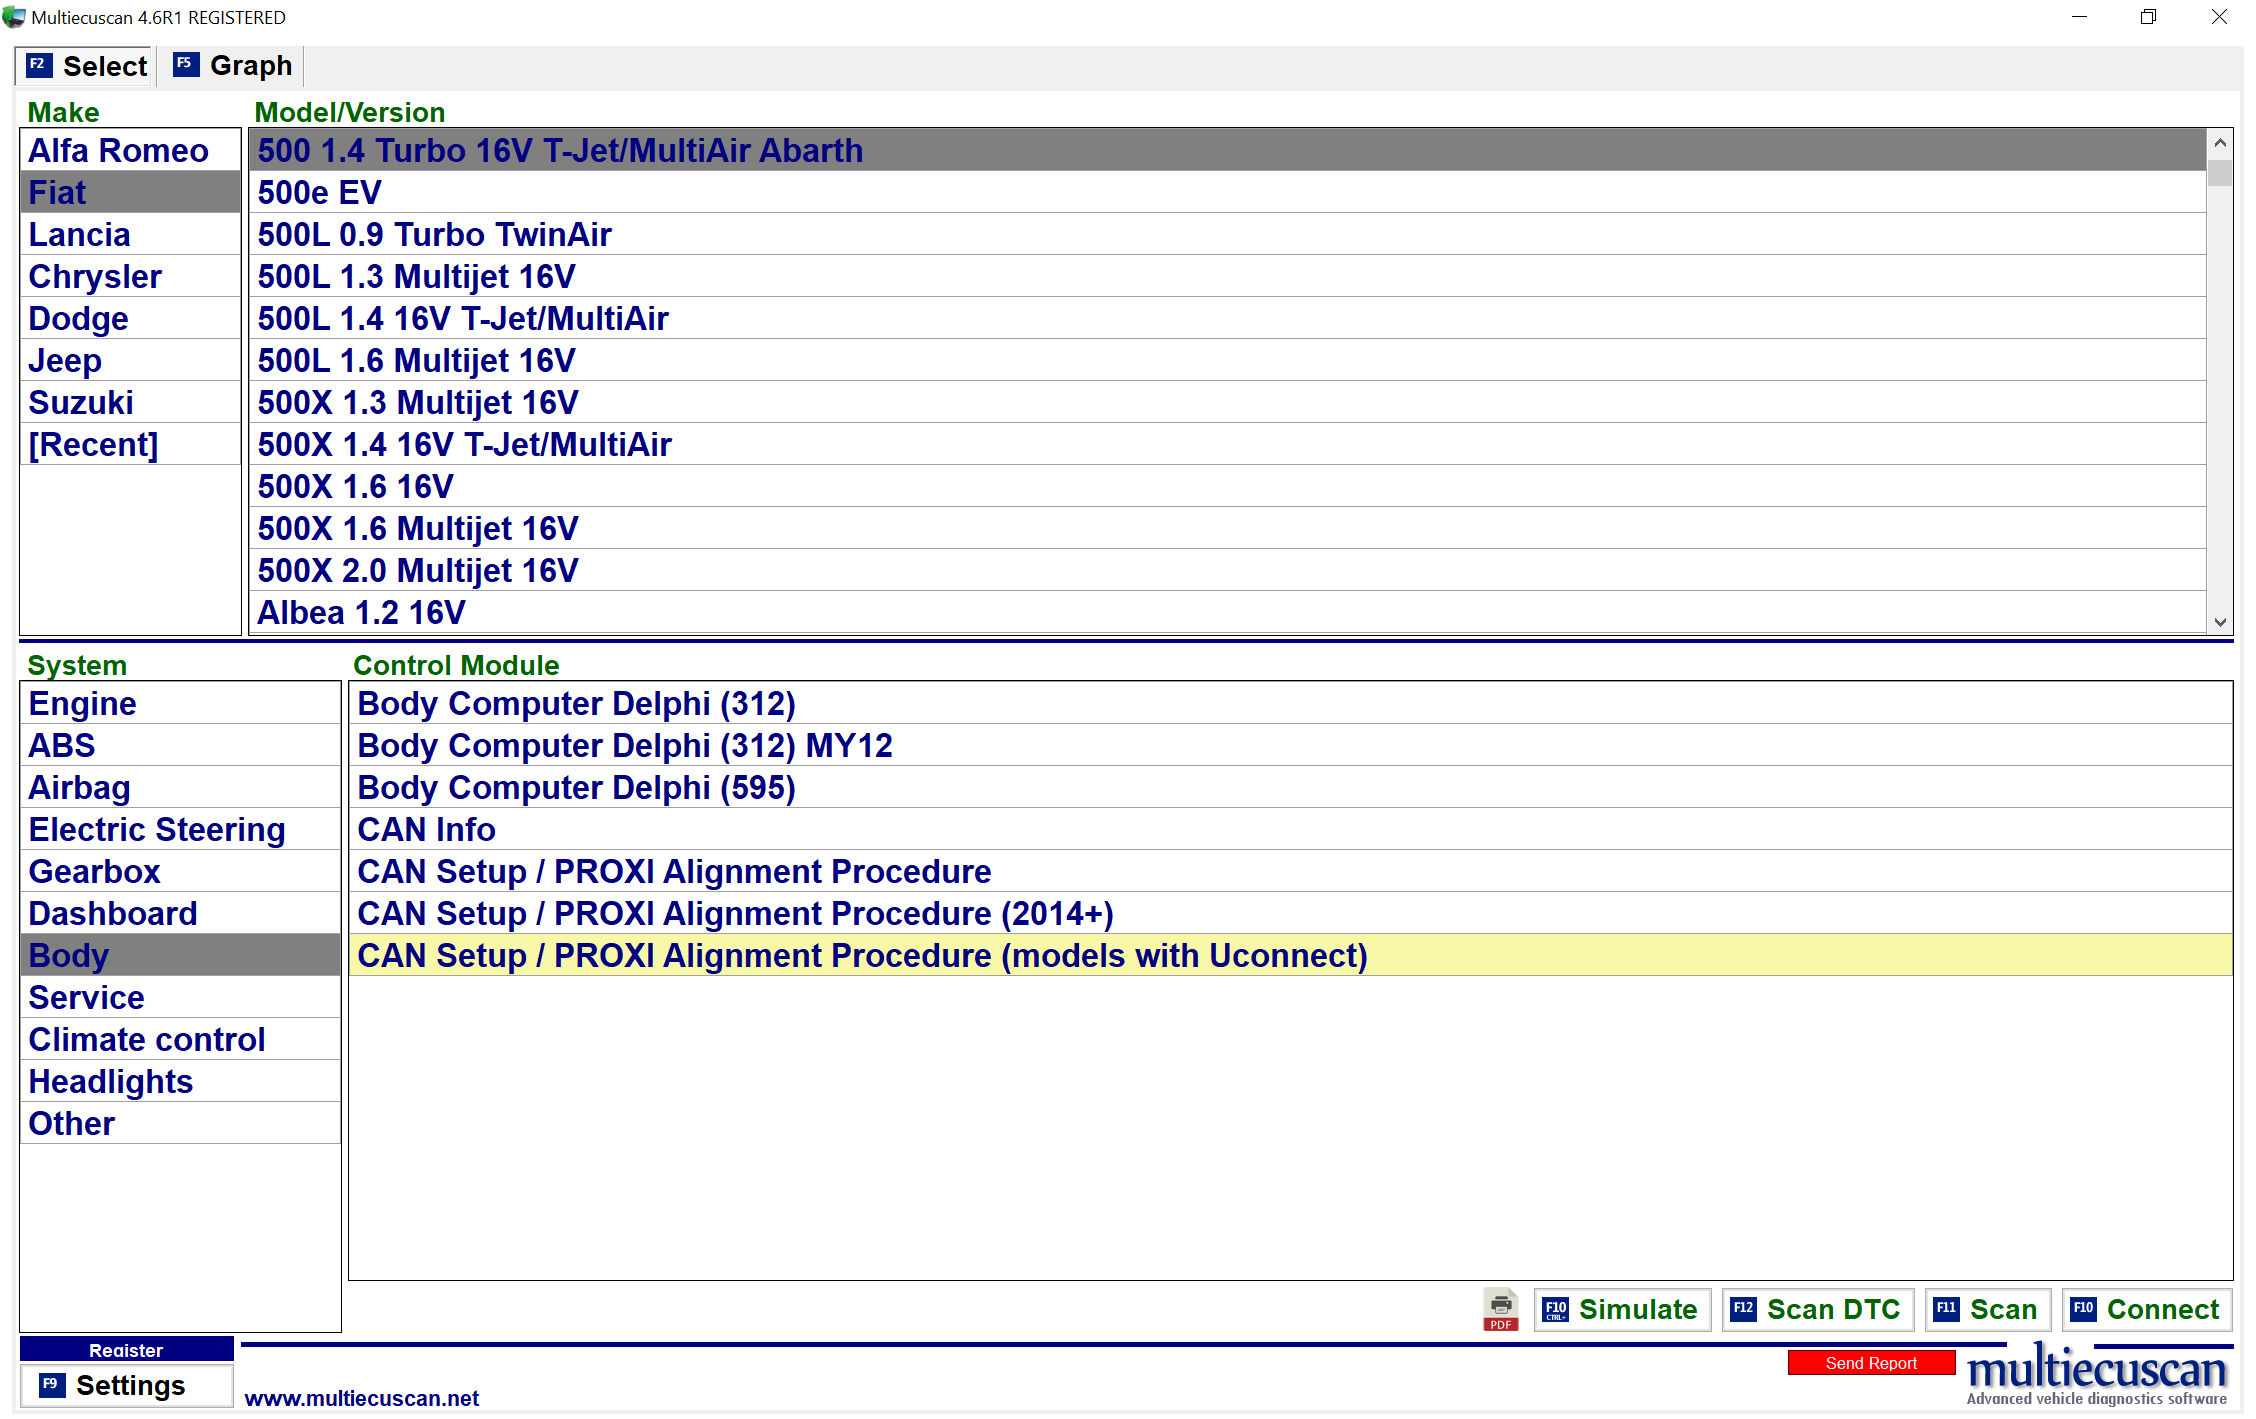
Task: Select 500 1.4 Turbo 16V T-Jet/MultiAir Abarth
Action: pos(1227,150)
